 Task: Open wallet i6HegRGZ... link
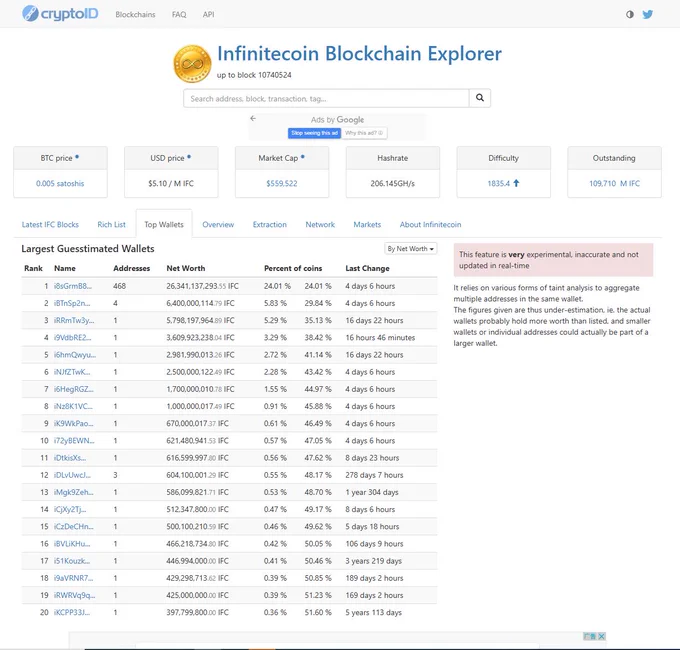point(74,389)
